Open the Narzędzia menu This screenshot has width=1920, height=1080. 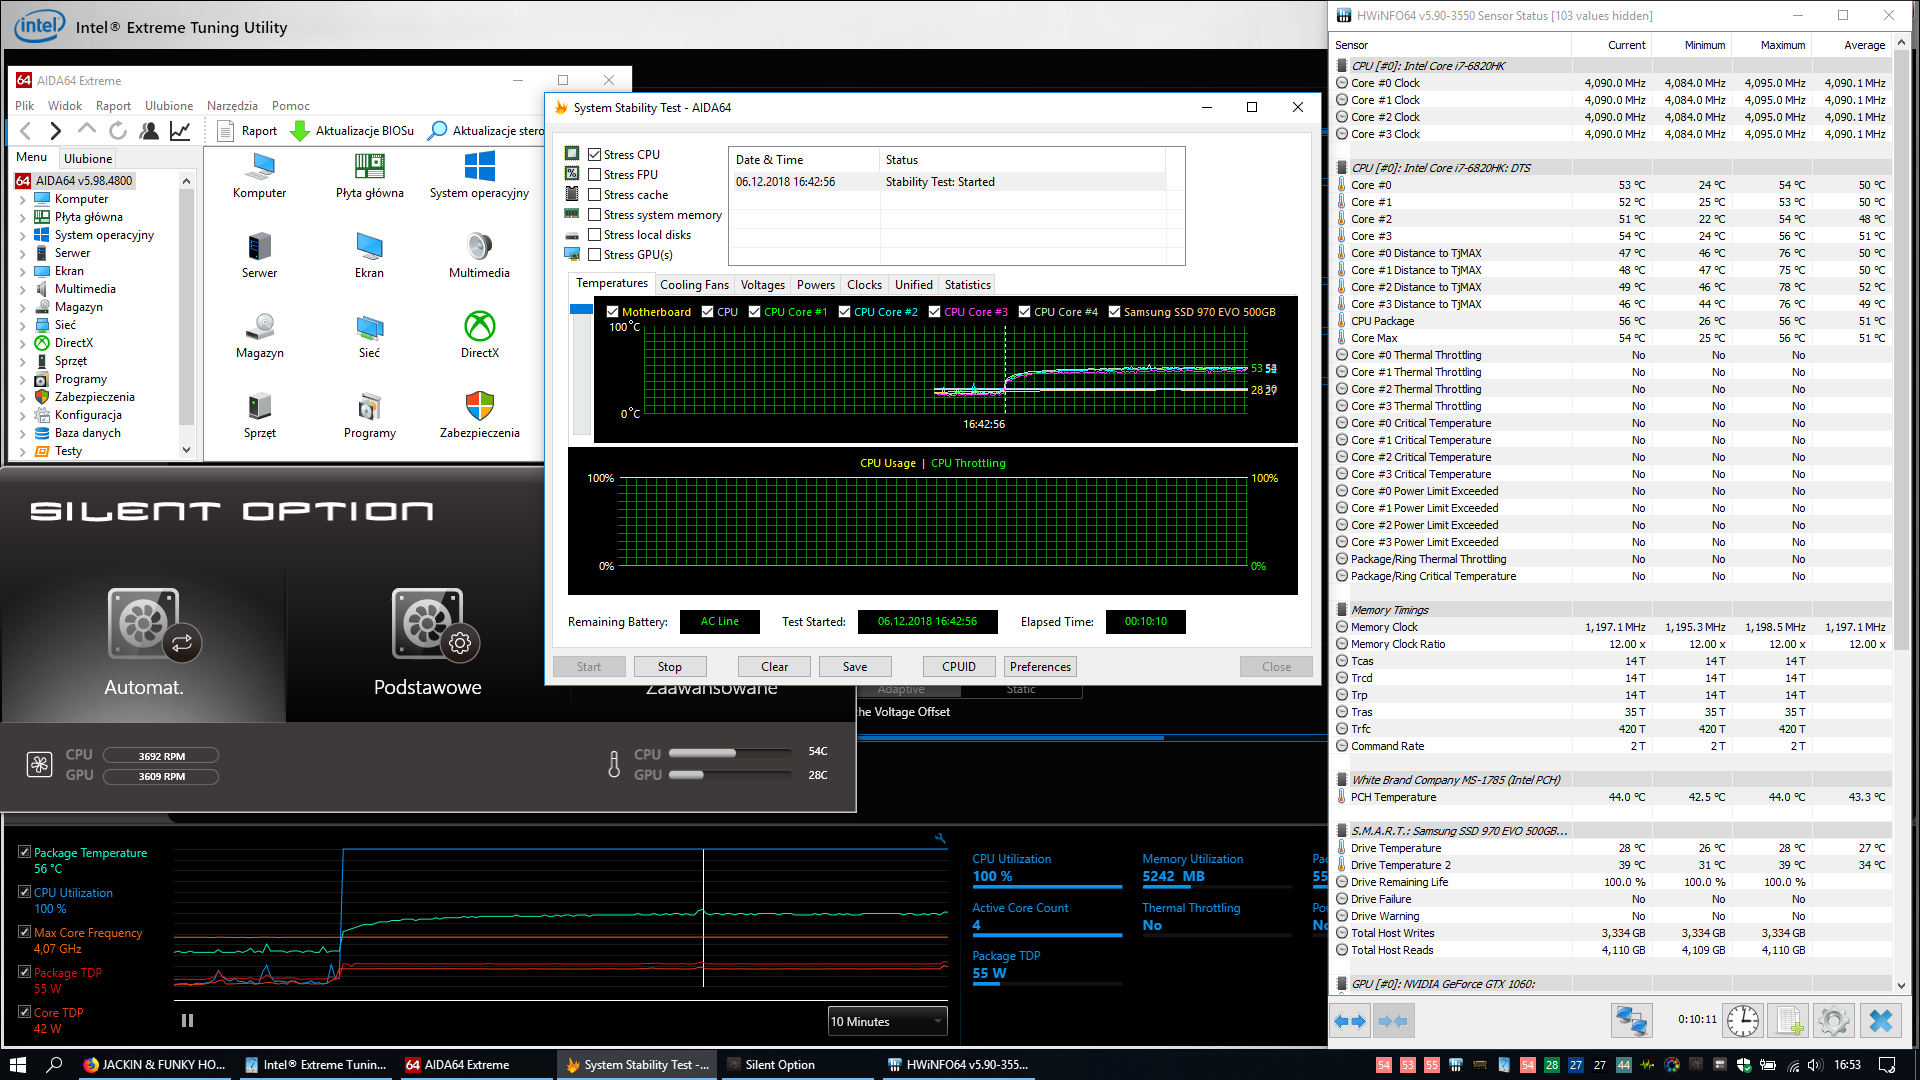(x=232, y=106)
